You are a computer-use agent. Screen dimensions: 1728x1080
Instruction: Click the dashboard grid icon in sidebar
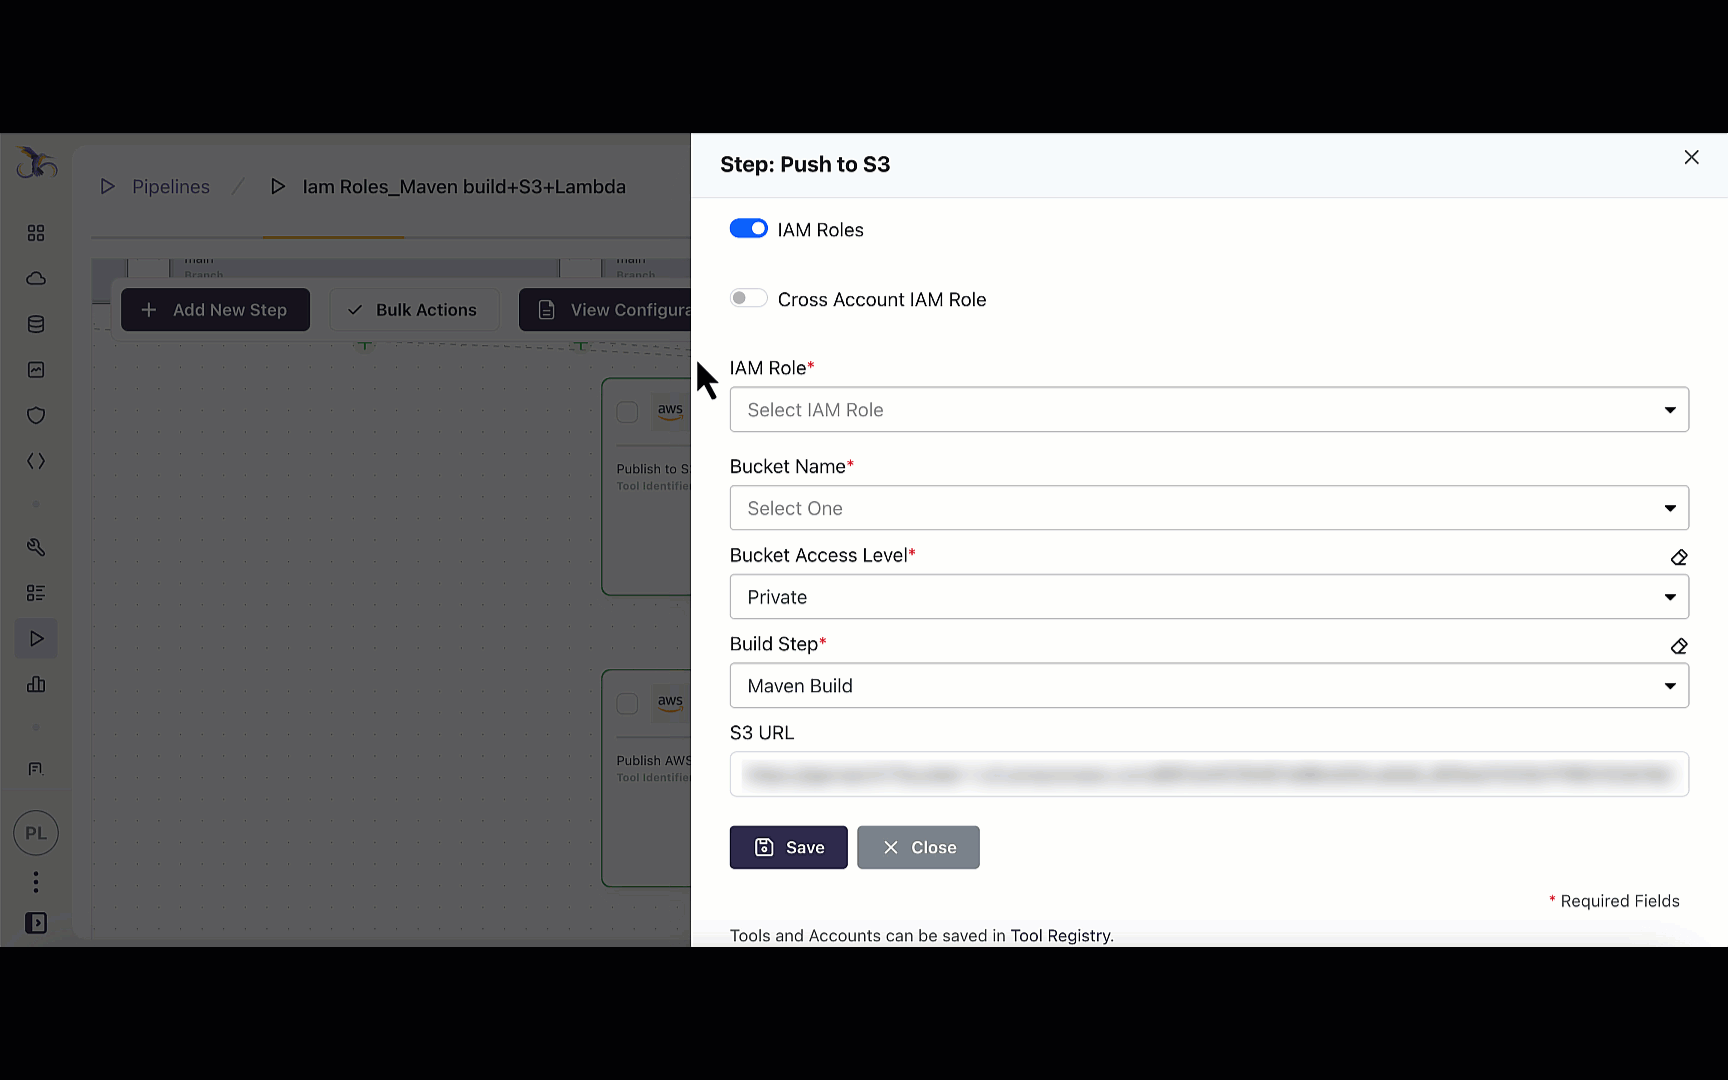[36, 233]
